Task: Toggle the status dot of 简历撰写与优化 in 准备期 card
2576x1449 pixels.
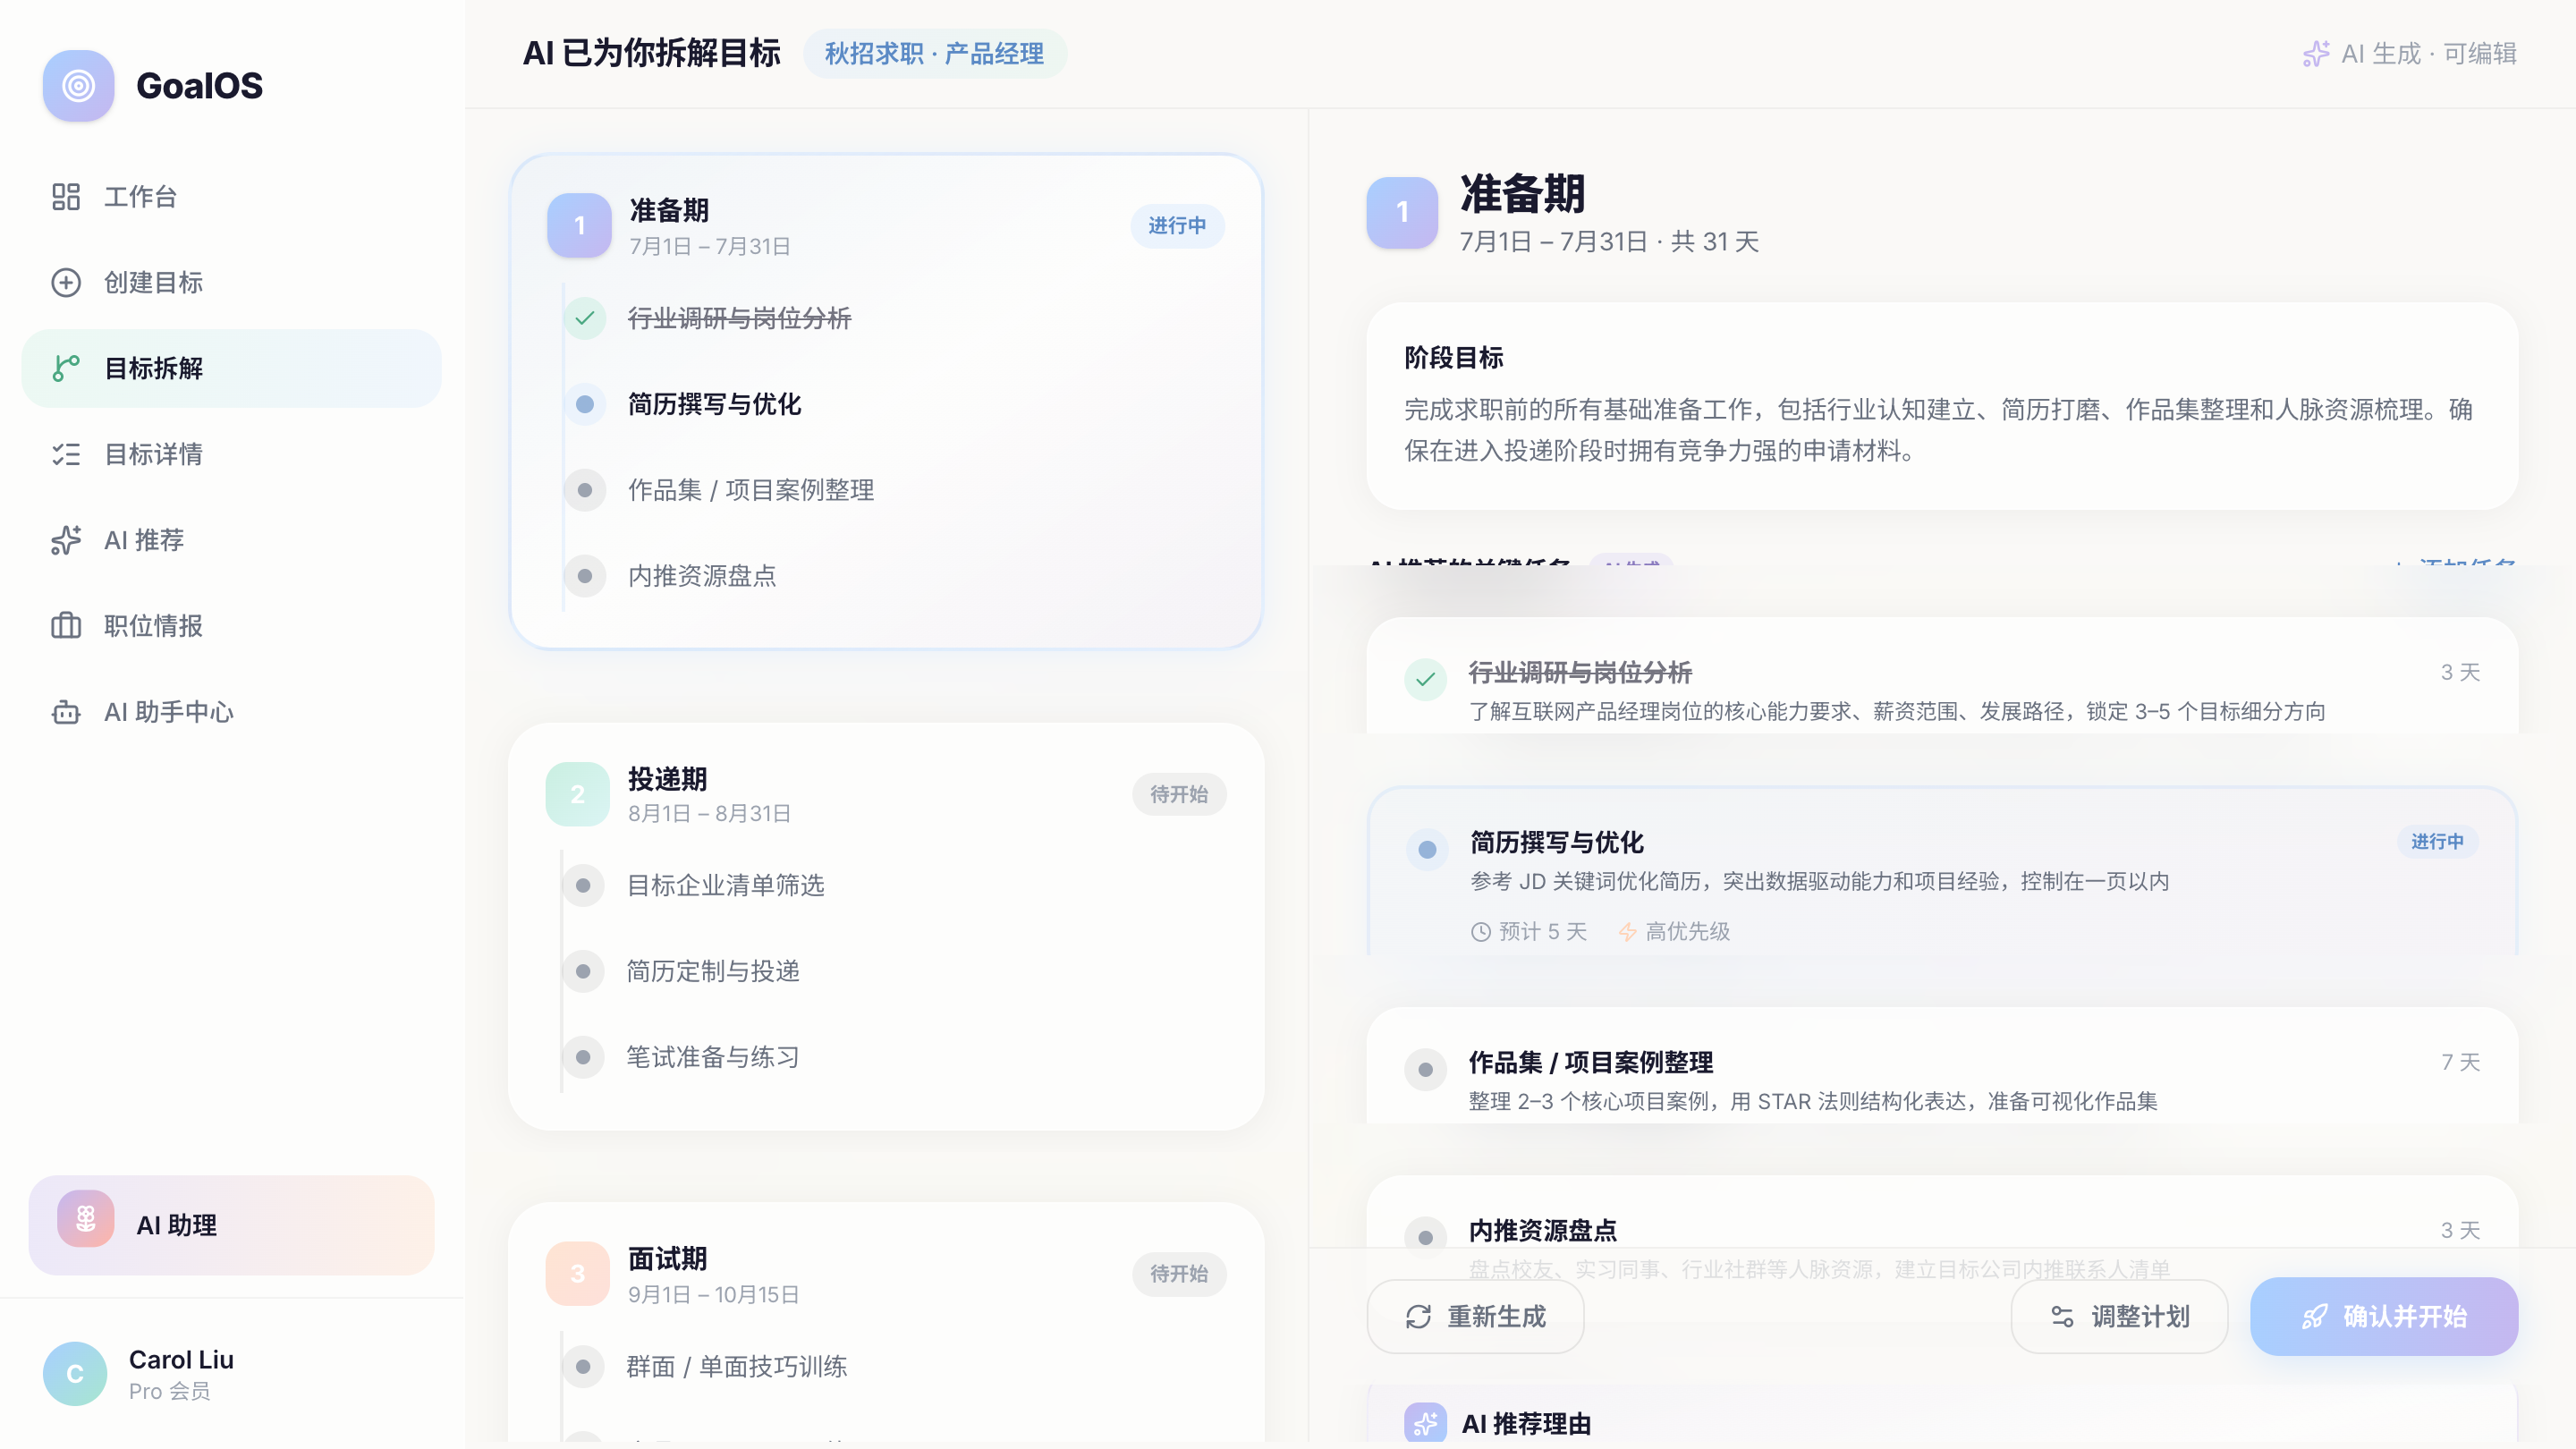Action: [x=585, y=405]
